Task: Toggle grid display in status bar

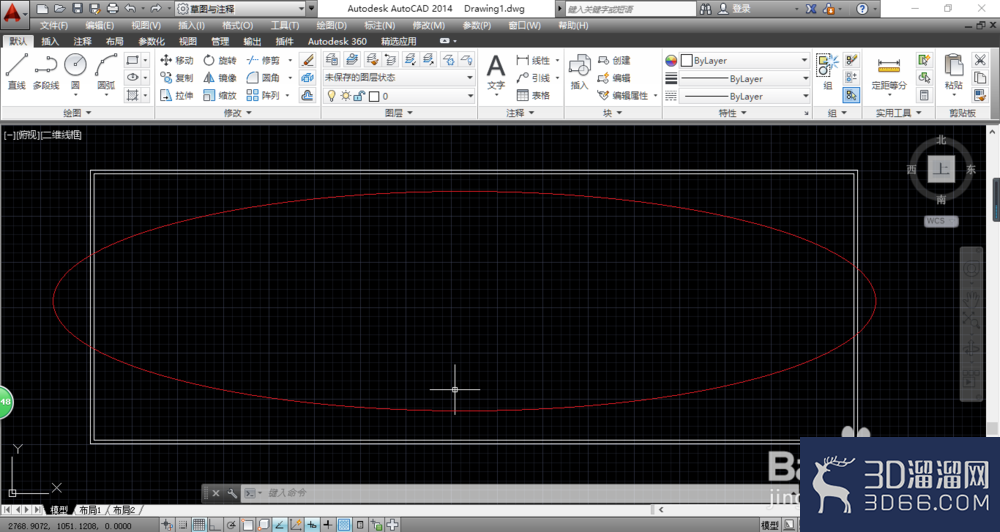Action: tap(199, 525)
